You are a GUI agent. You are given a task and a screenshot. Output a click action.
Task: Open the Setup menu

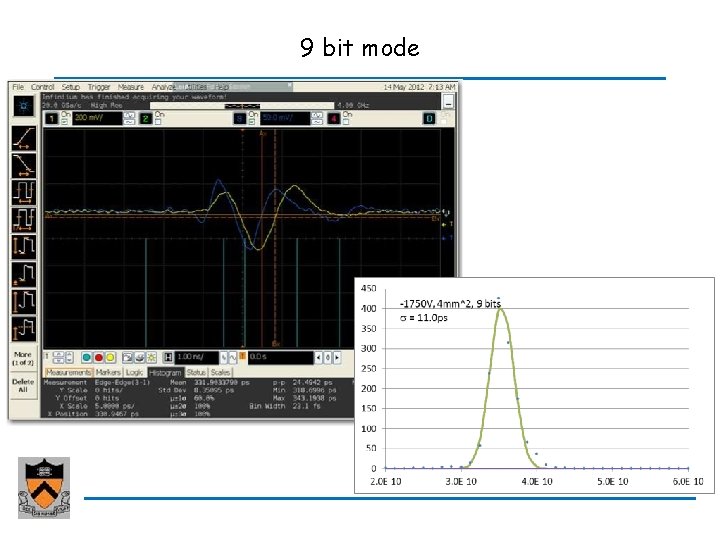point(71,87)
